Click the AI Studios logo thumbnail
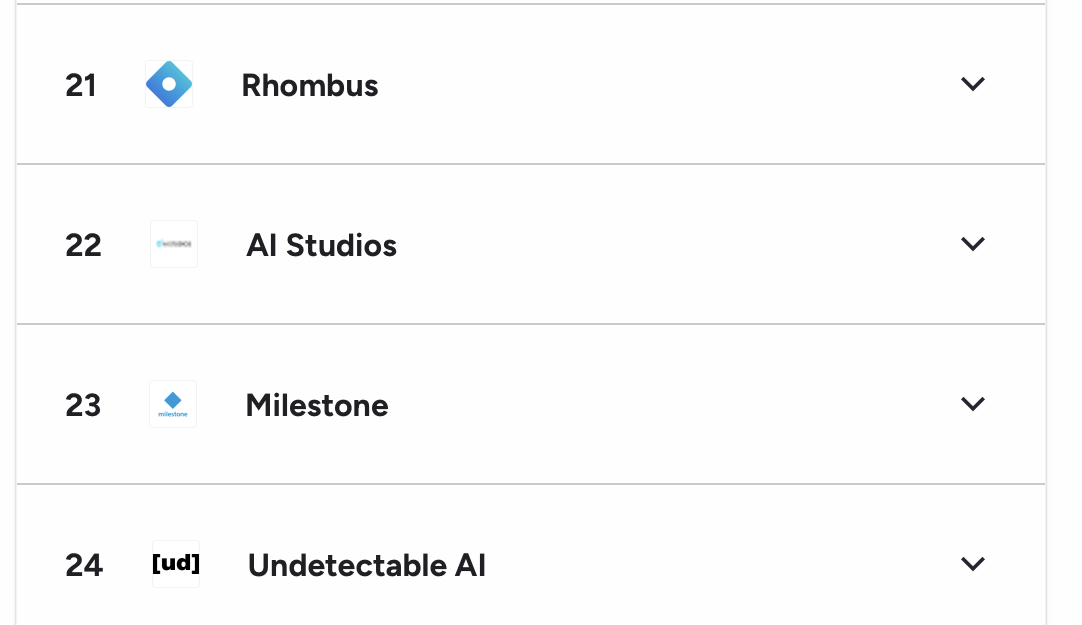The width and height of the screenshot is (1082, 625). click(x=174, y=244)
